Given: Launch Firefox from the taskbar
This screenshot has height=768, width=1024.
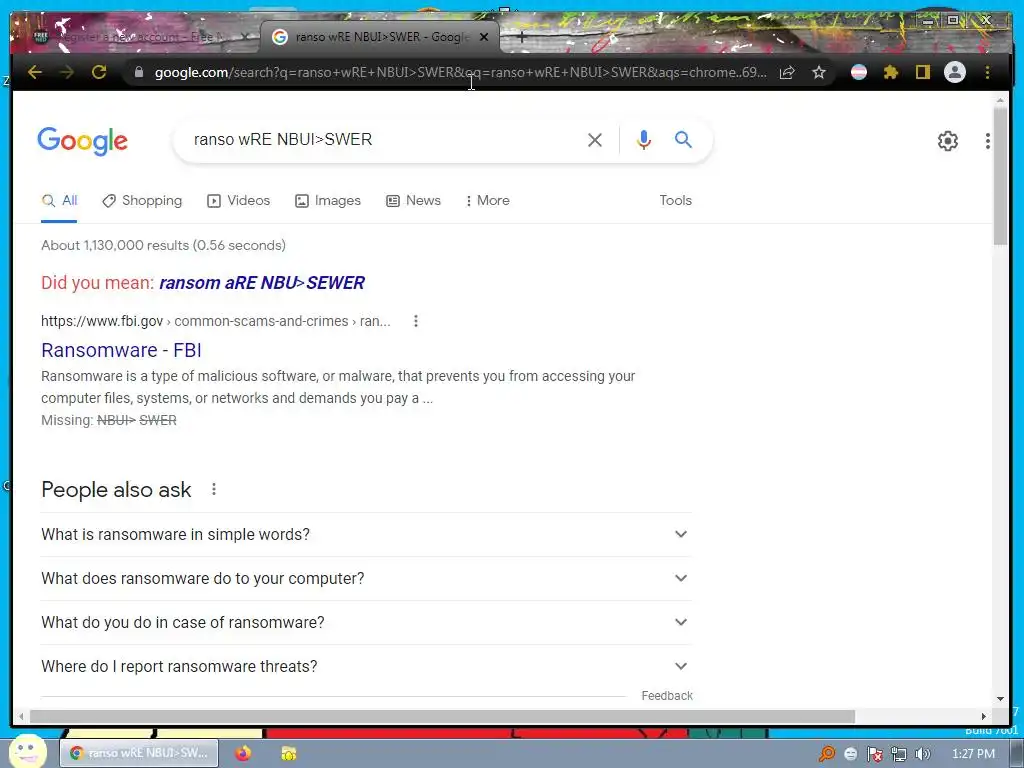Looking at the screenshot, I should coord(243,754).
